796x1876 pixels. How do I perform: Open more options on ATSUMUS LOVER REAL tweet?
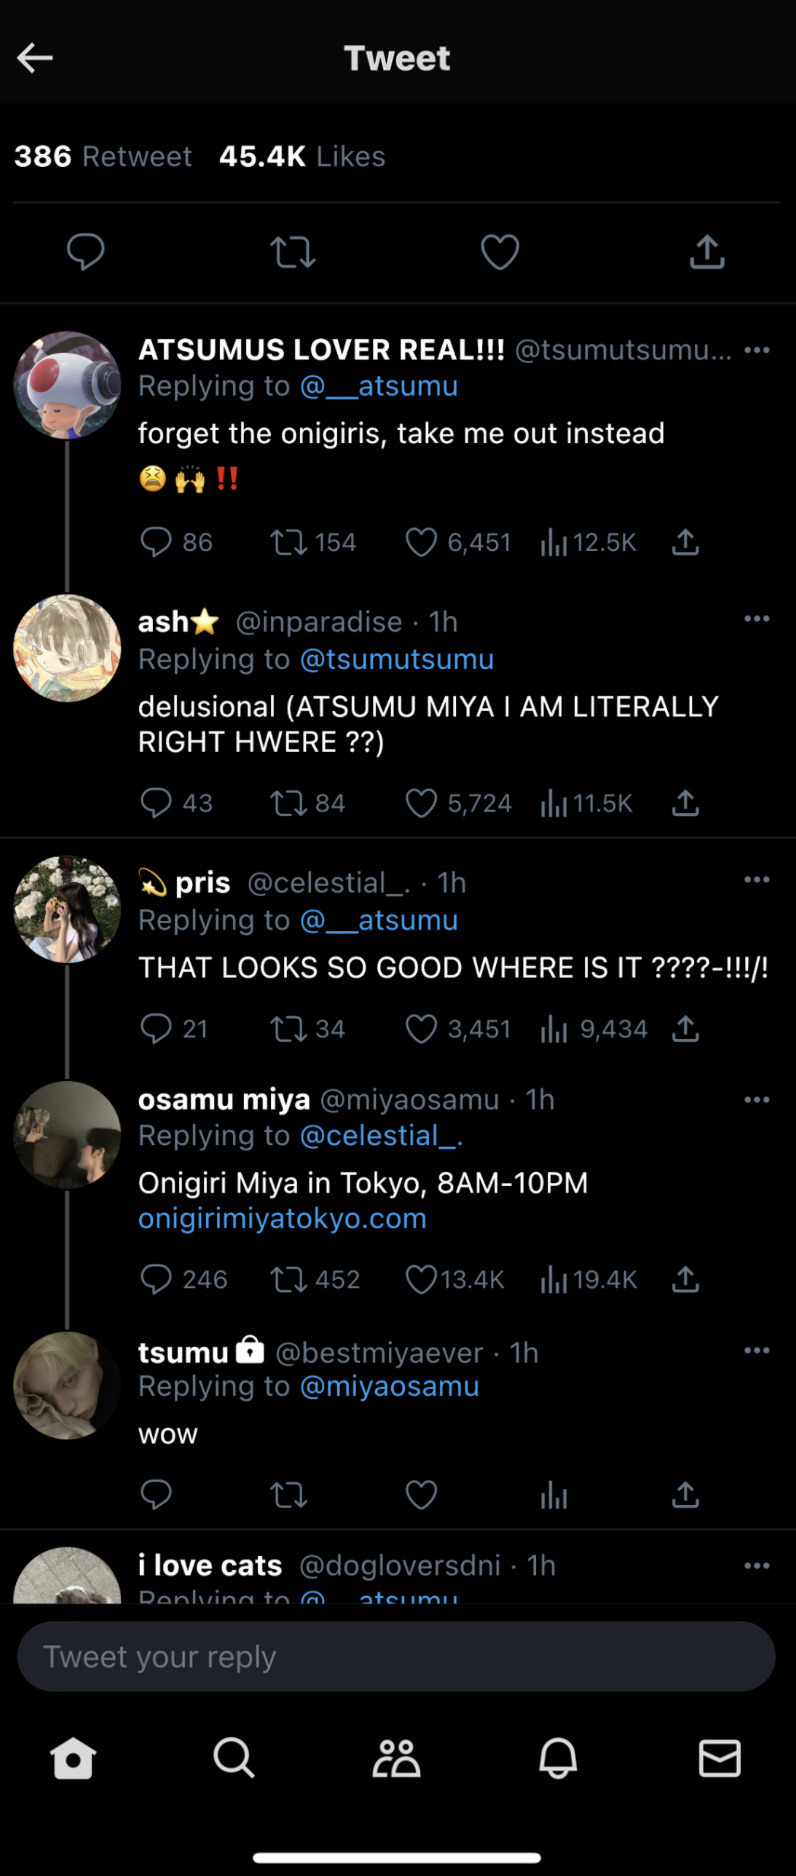click(757, 350)
